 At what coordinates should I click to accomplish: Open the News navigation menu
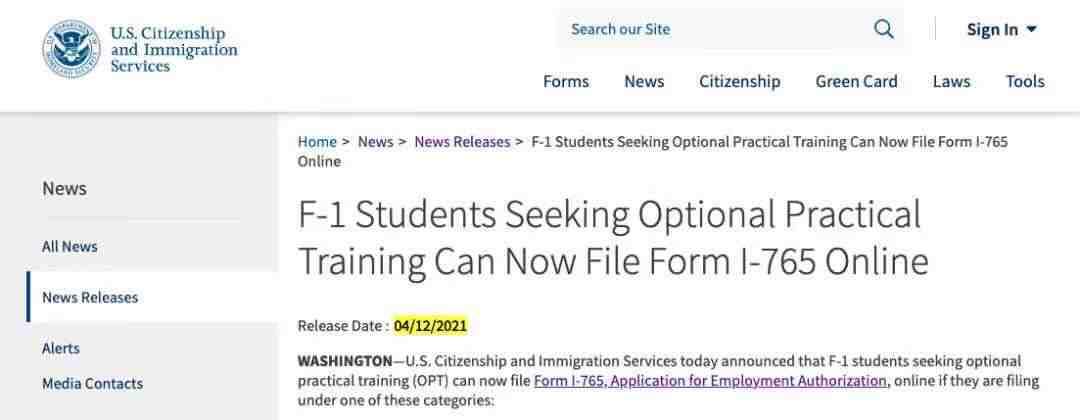coord(644,81)
